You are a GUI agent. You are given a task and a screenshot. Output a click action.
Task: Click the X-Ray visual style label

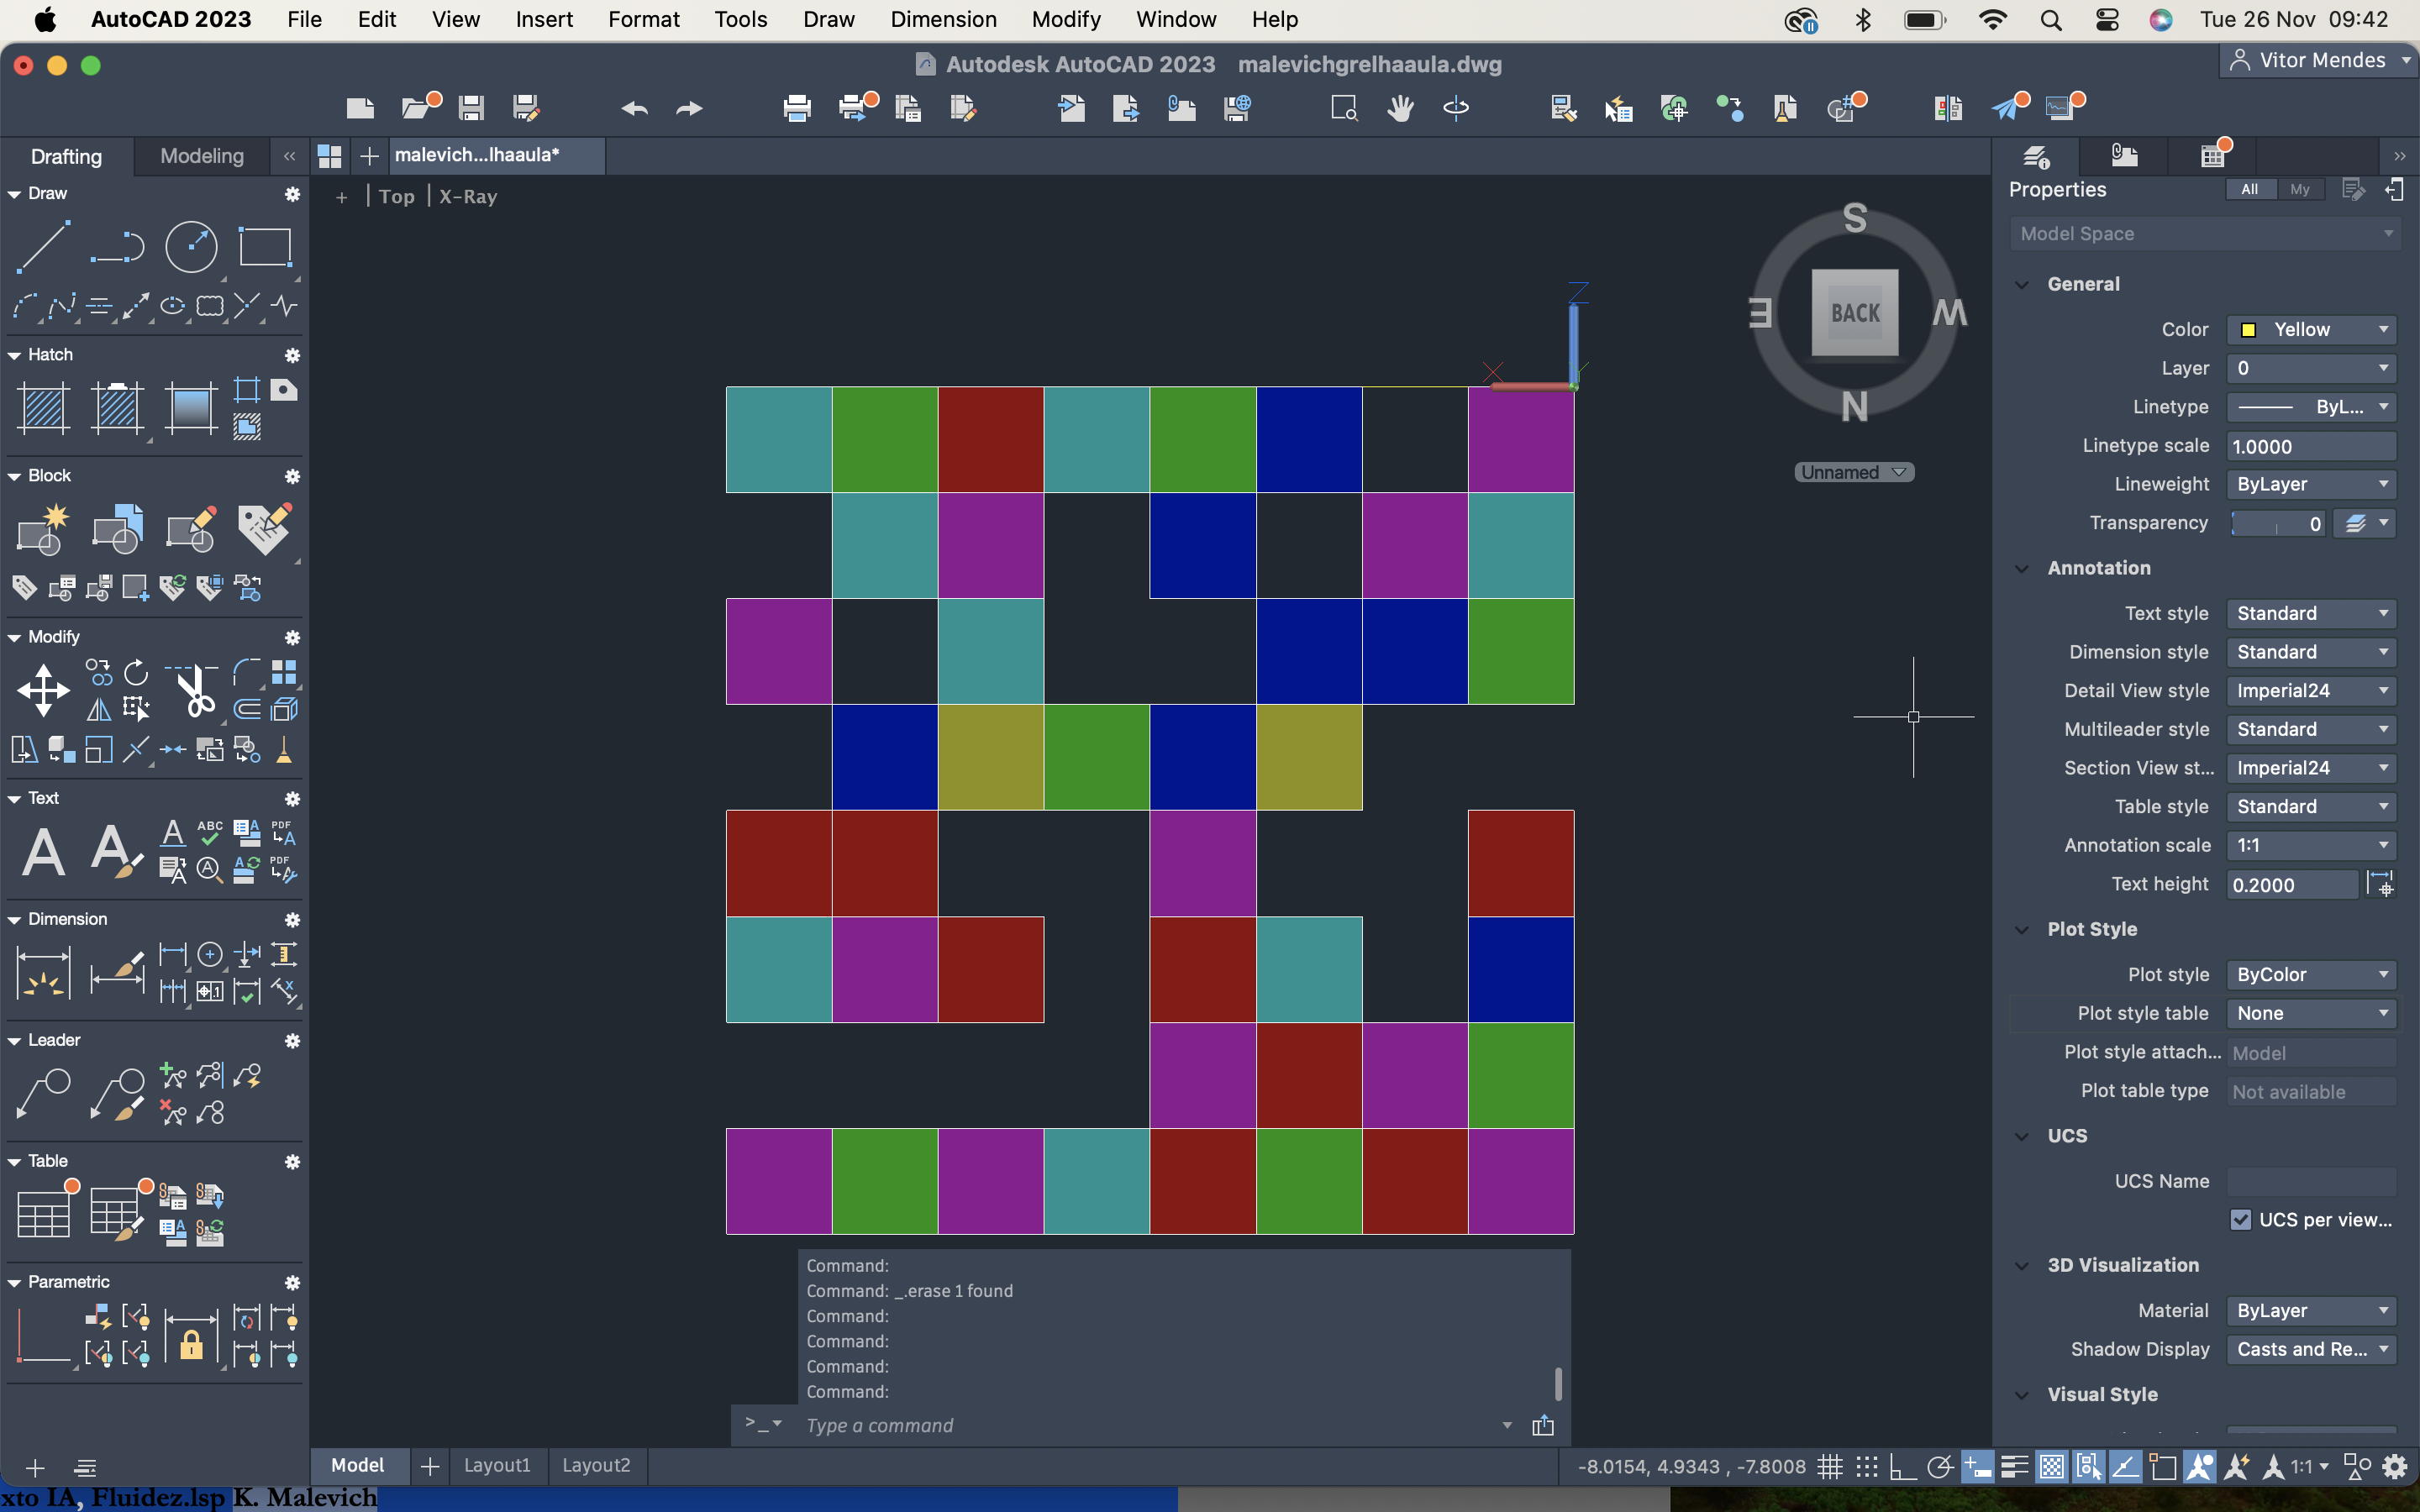pos(468,197)
